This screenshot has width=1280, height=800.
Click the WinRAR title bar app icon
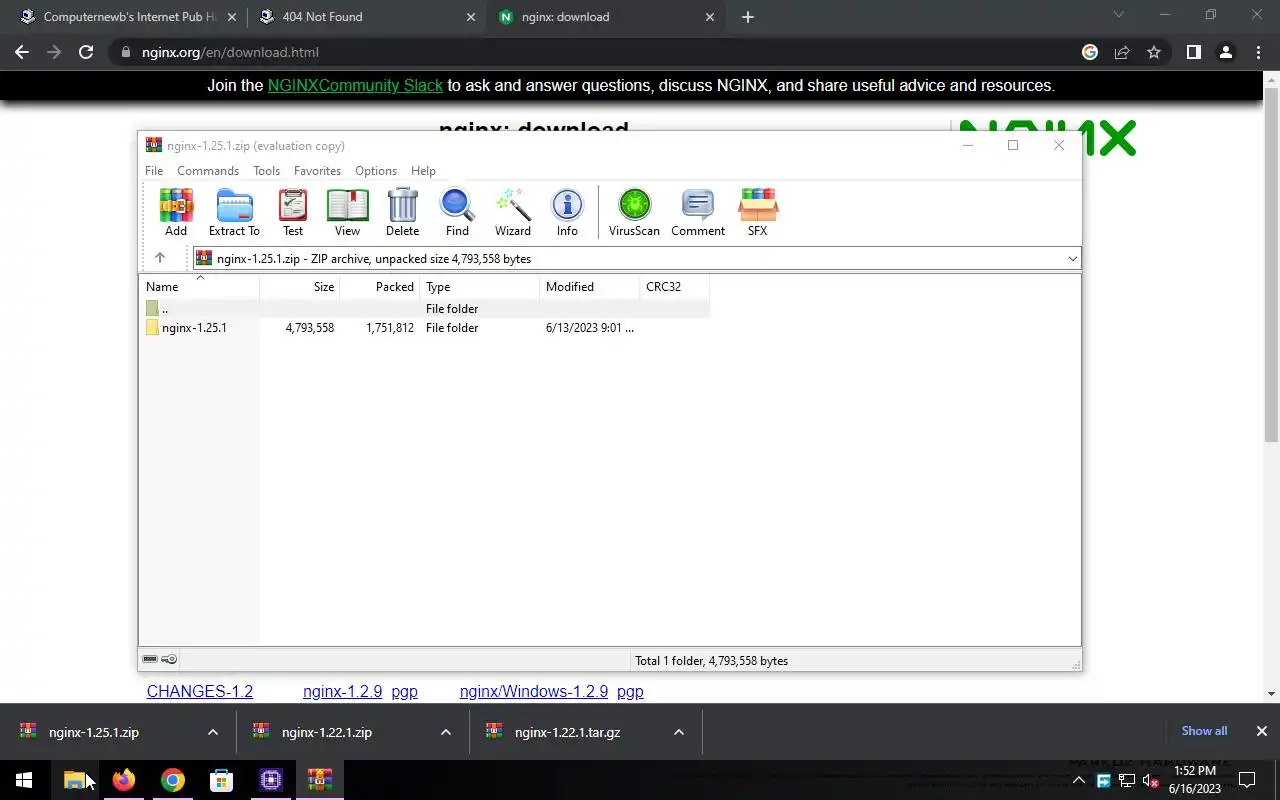point(154,145)
